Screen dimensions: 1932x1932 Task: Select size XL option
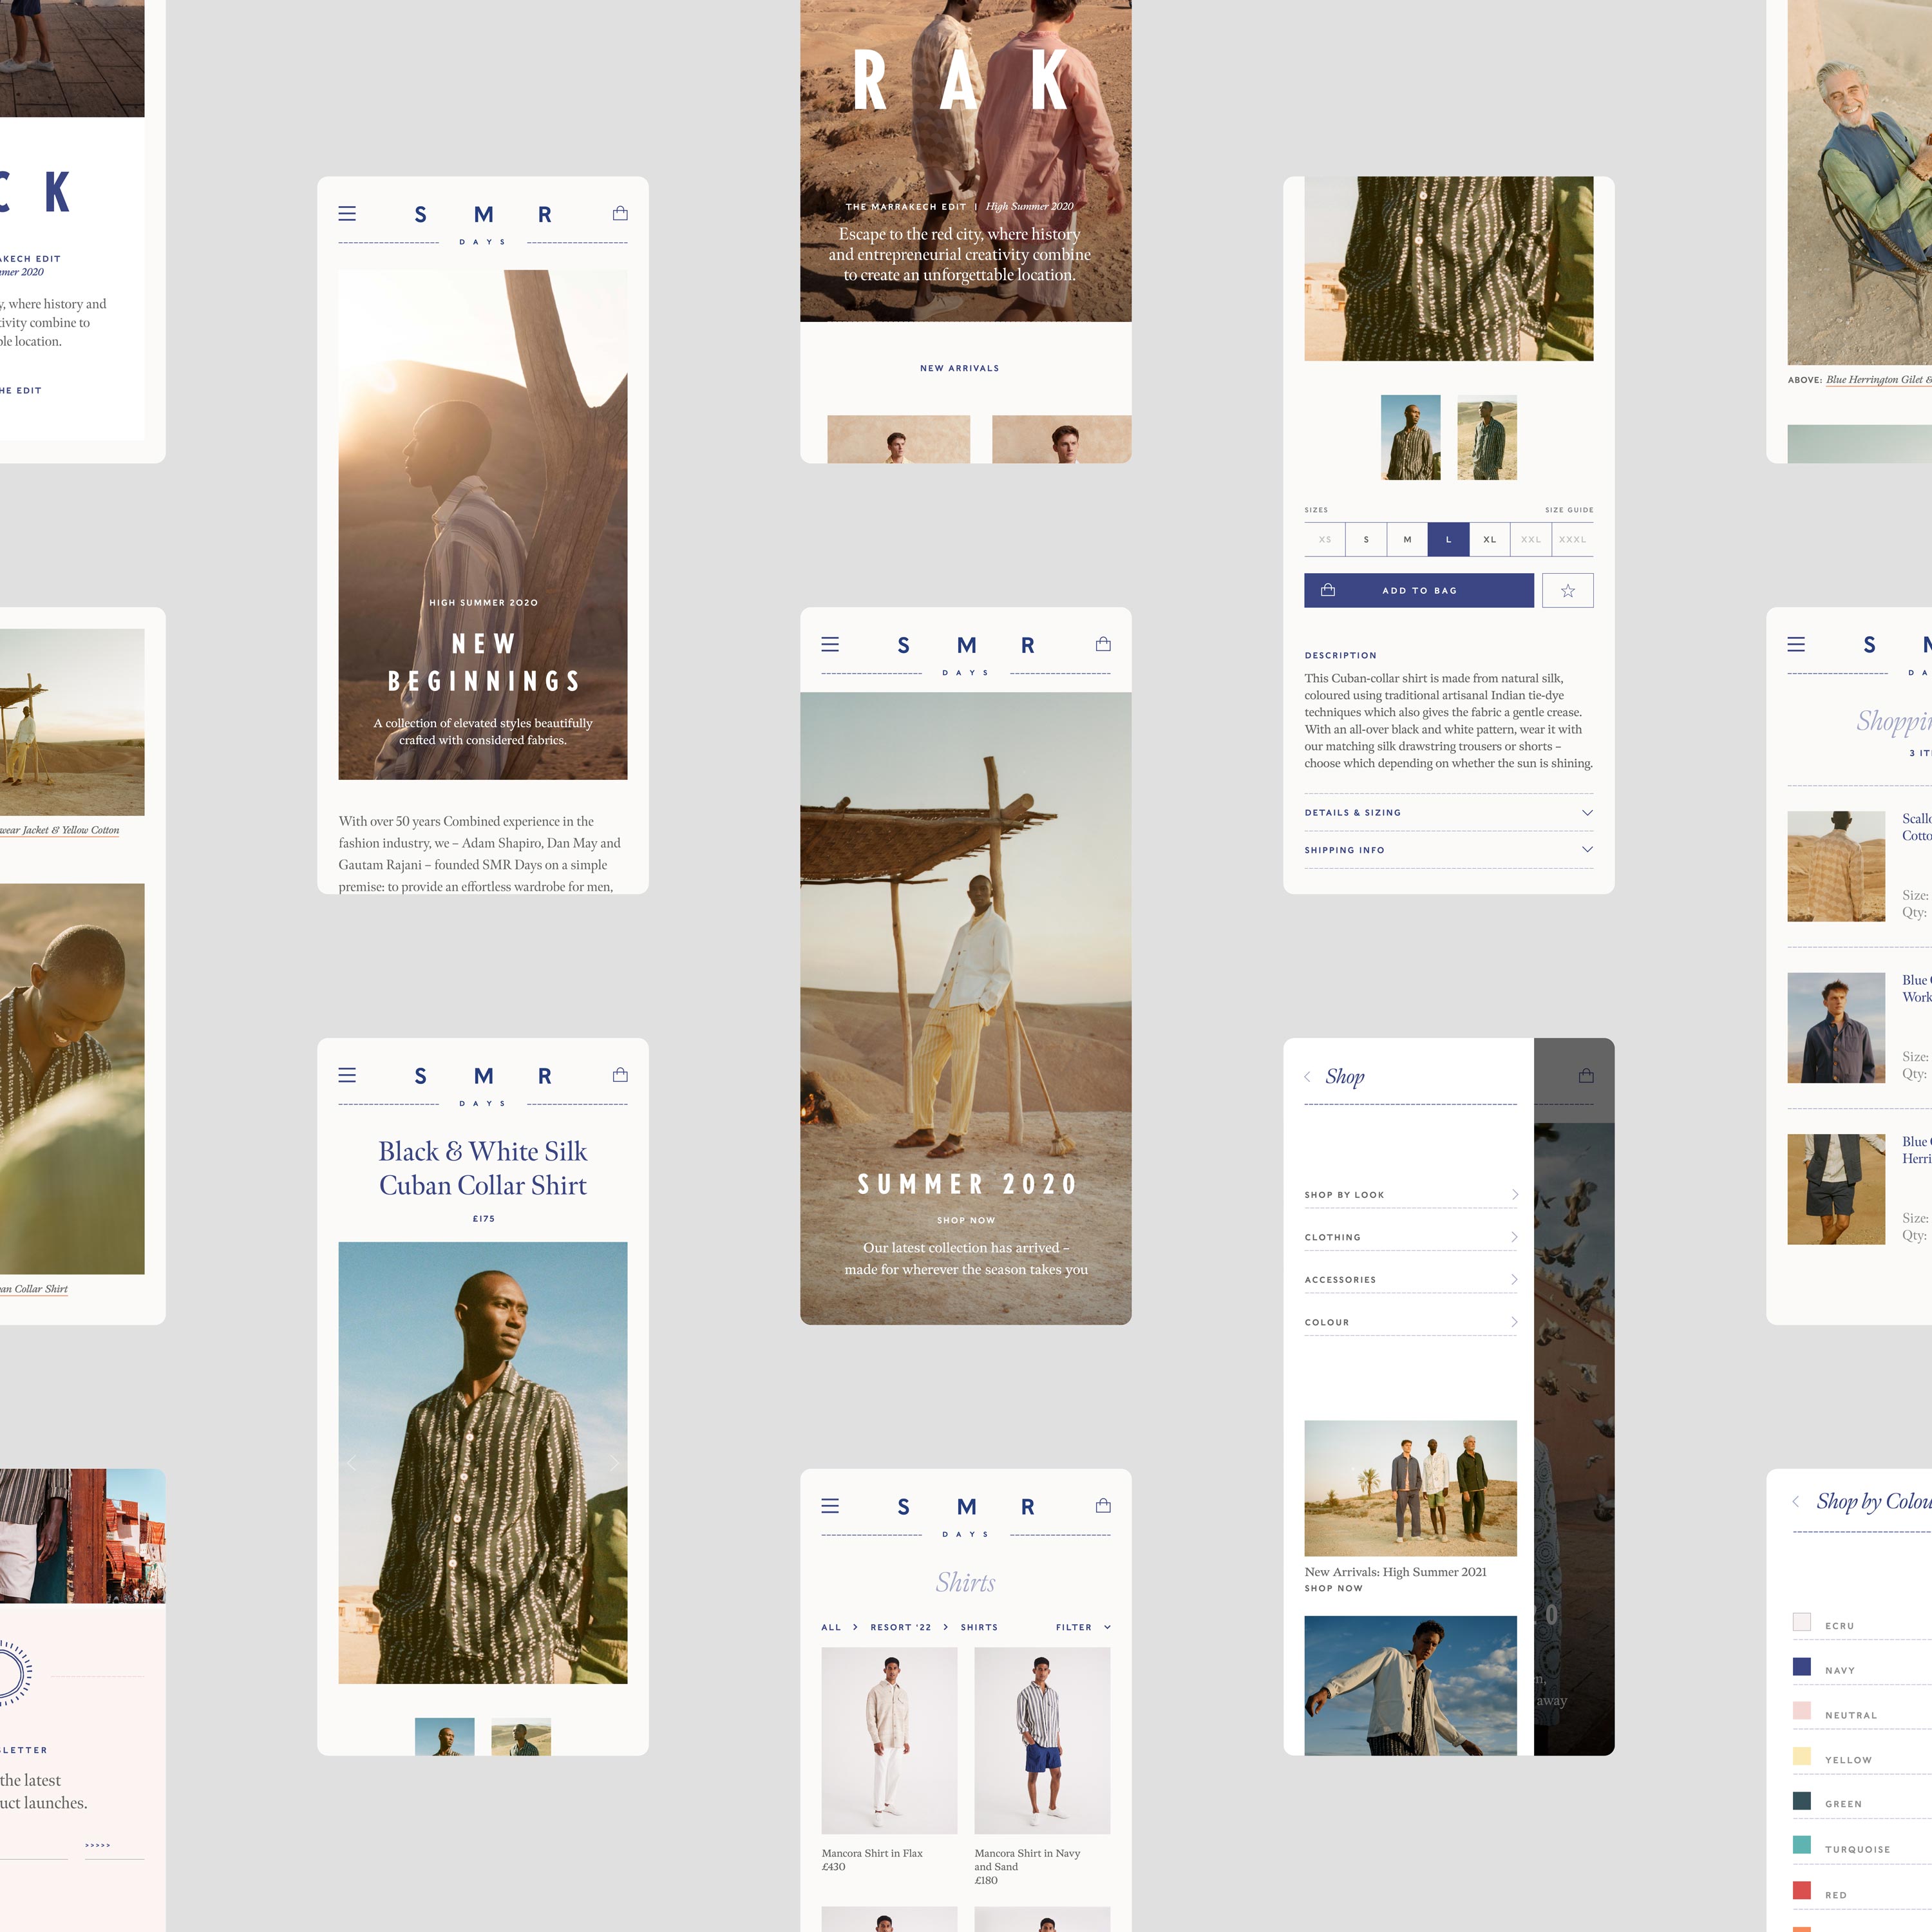coord(1489,539)
